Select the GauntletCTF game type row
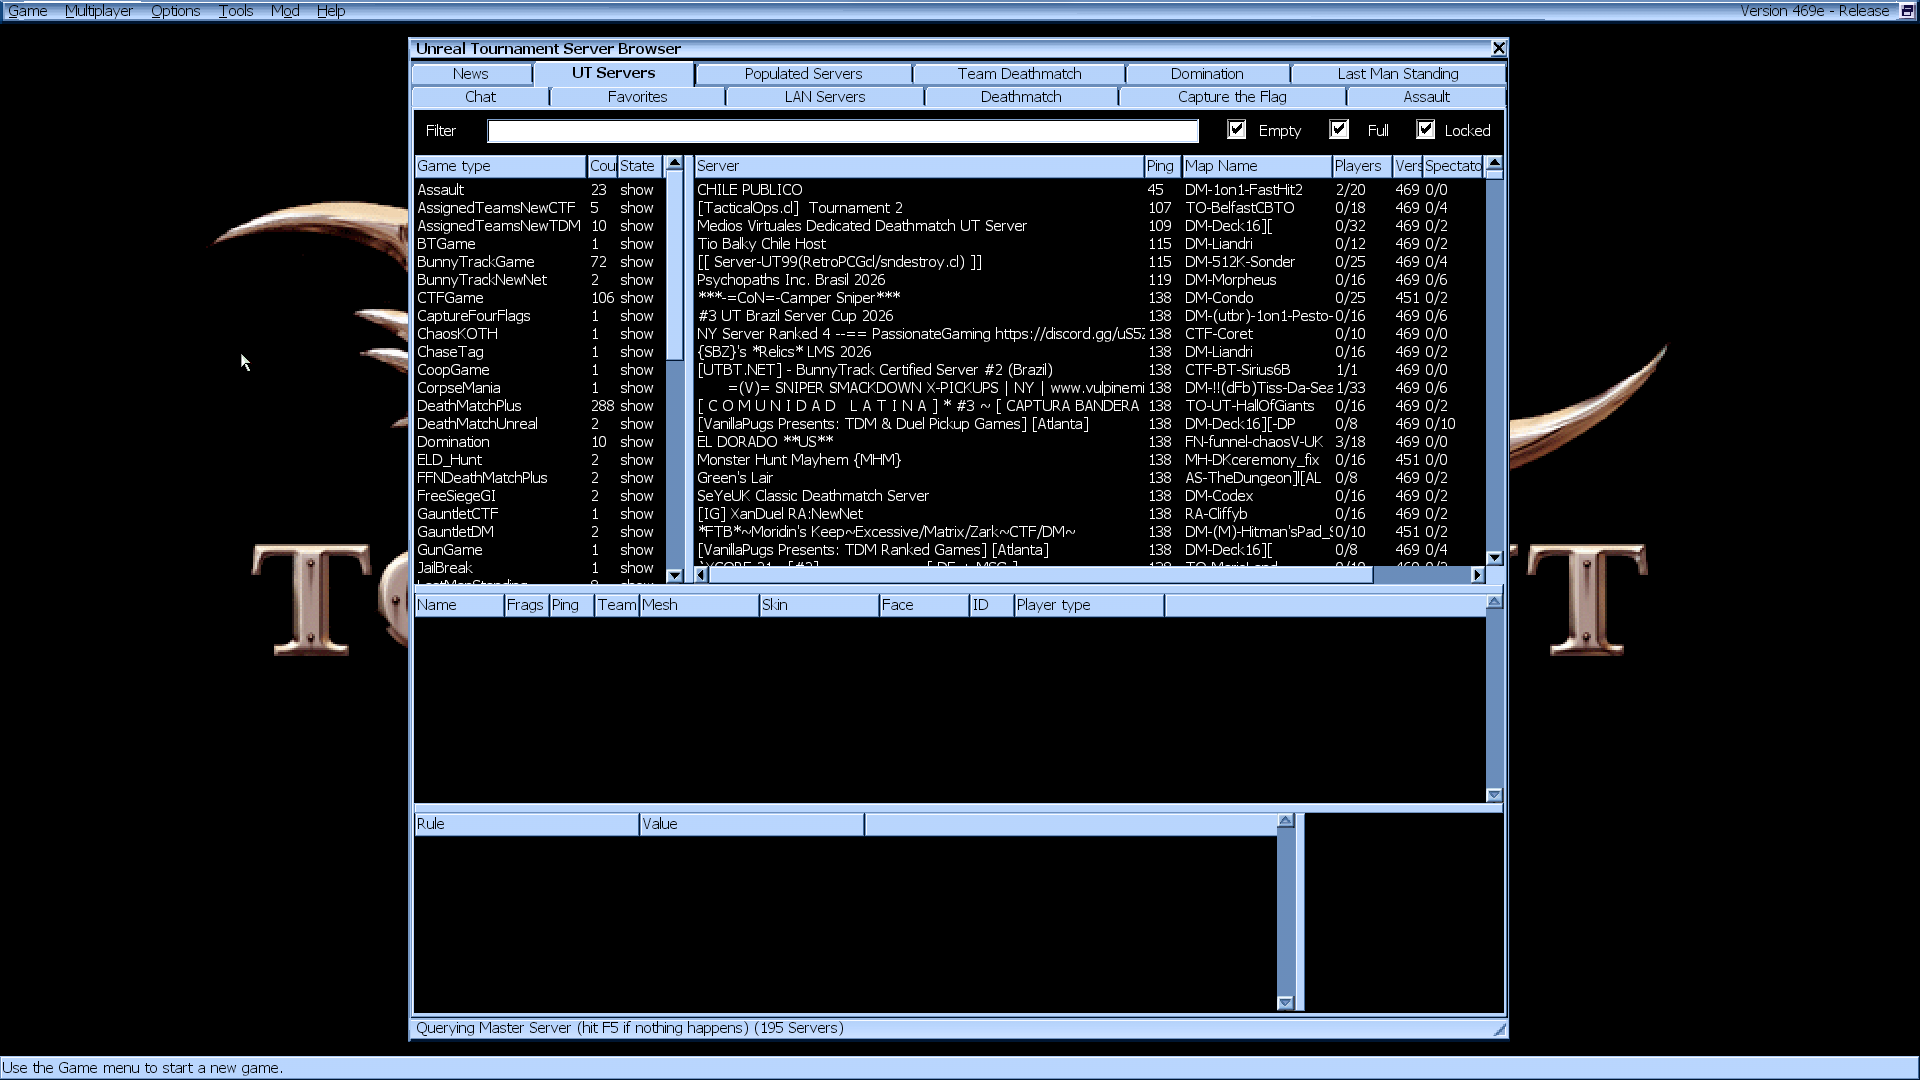The height and width of the screenshot is (1080, 1920). pos(540,514)
